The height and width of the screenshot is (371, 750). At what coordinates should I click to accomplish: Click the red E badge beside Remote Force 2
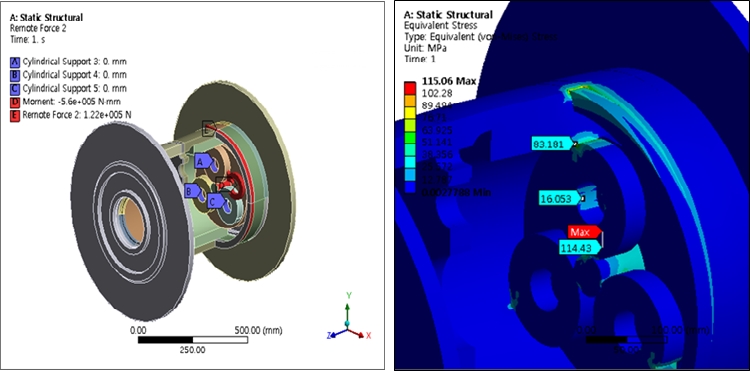[x=15, y=116]
